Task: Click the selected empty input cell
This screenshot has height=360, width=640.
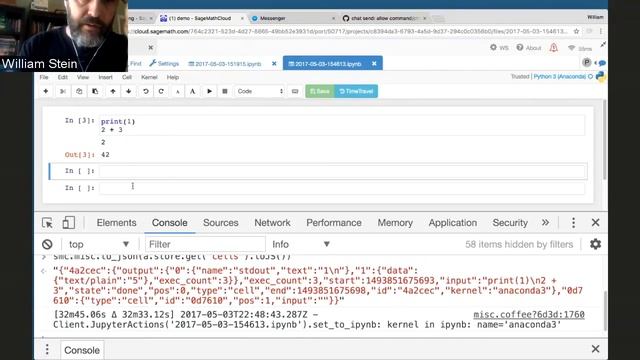Action: pos(342,171)
